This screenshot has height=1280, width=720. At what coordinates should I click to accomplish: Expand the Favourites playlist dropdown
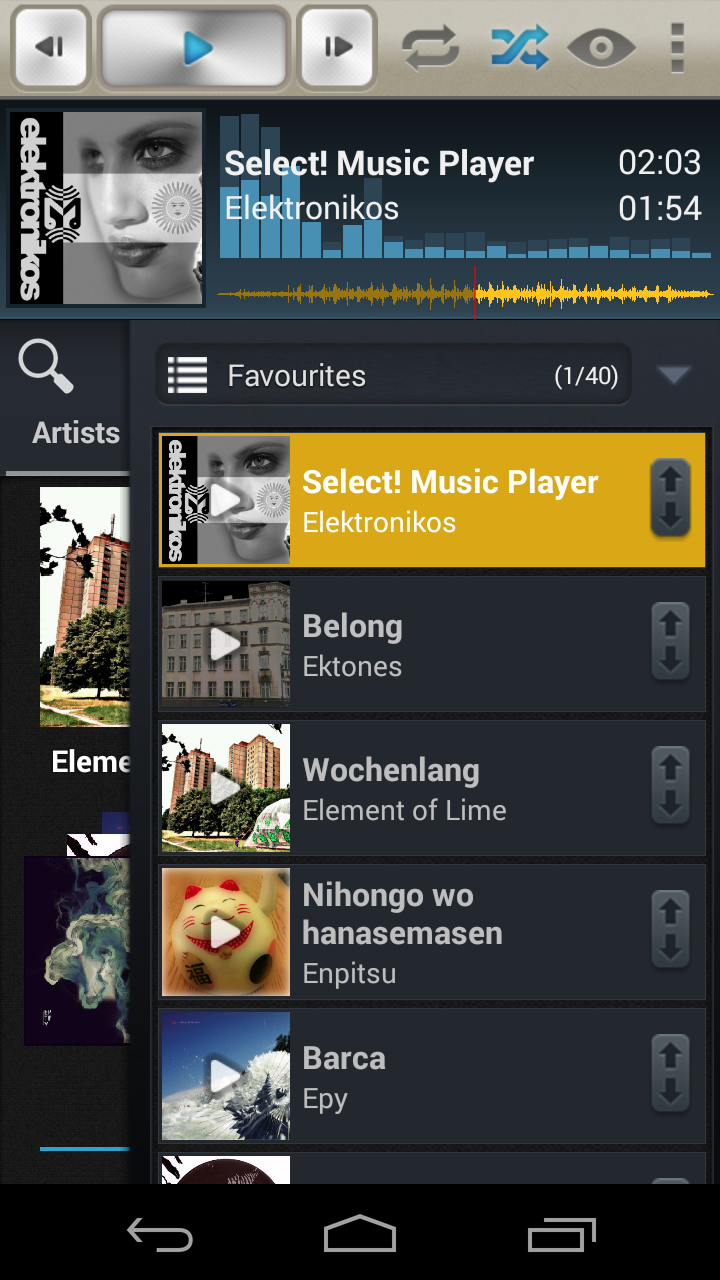pos(393,376)
